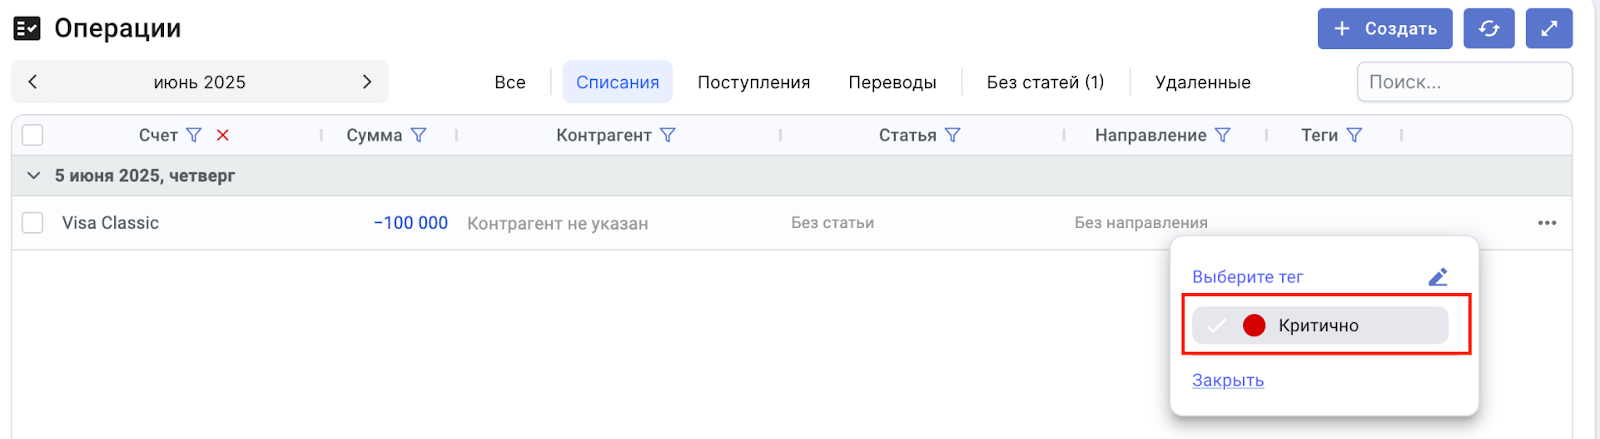Open the filter icon for Счет column
Viewport: 1600px width, 439px height.
click(x=194, y=135)
